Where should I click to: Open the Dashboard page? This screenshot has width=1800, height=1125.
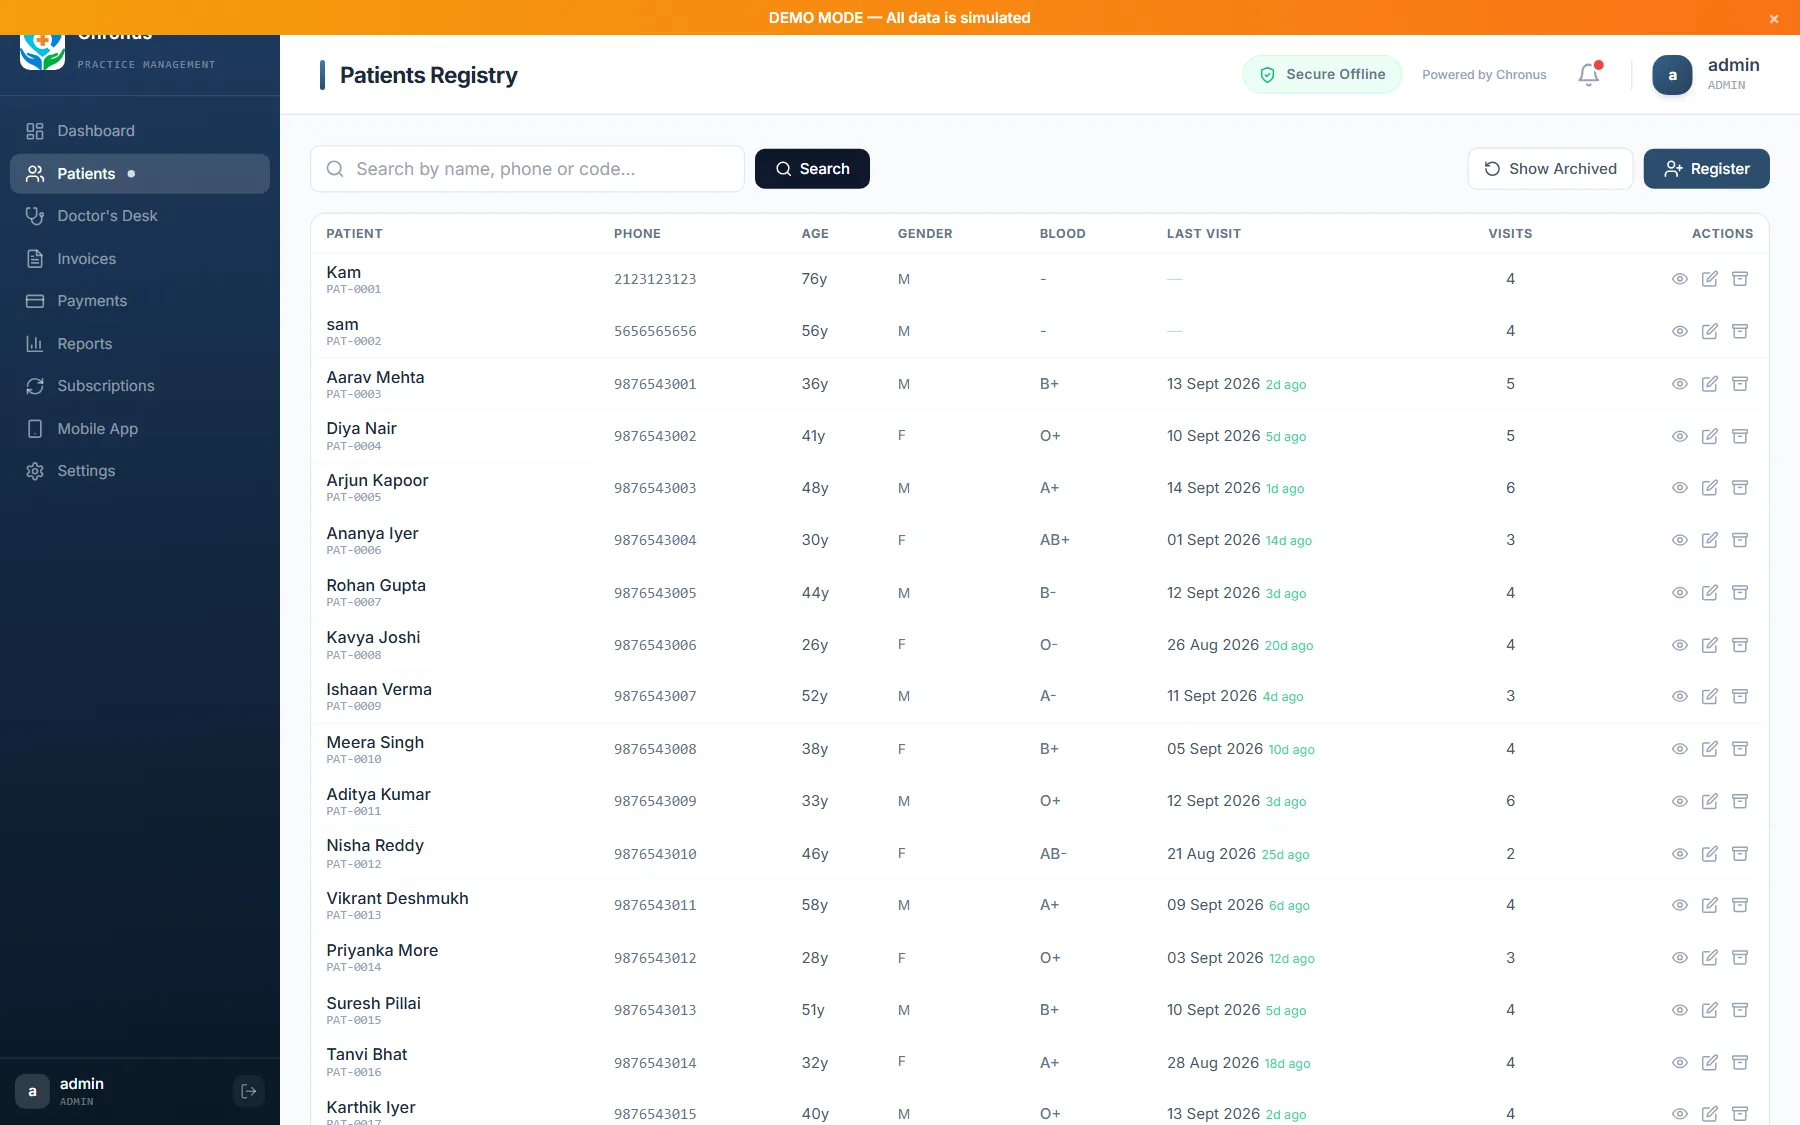pos(140,131)
